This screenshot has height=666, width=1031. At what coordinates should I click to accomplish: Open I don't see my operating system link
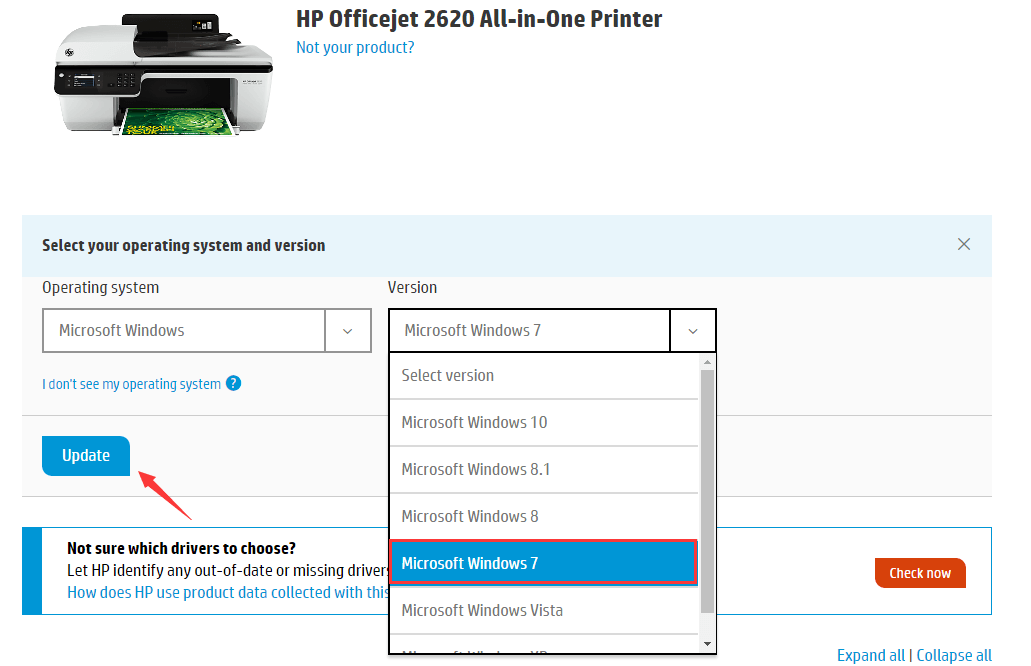pos(132,384)
